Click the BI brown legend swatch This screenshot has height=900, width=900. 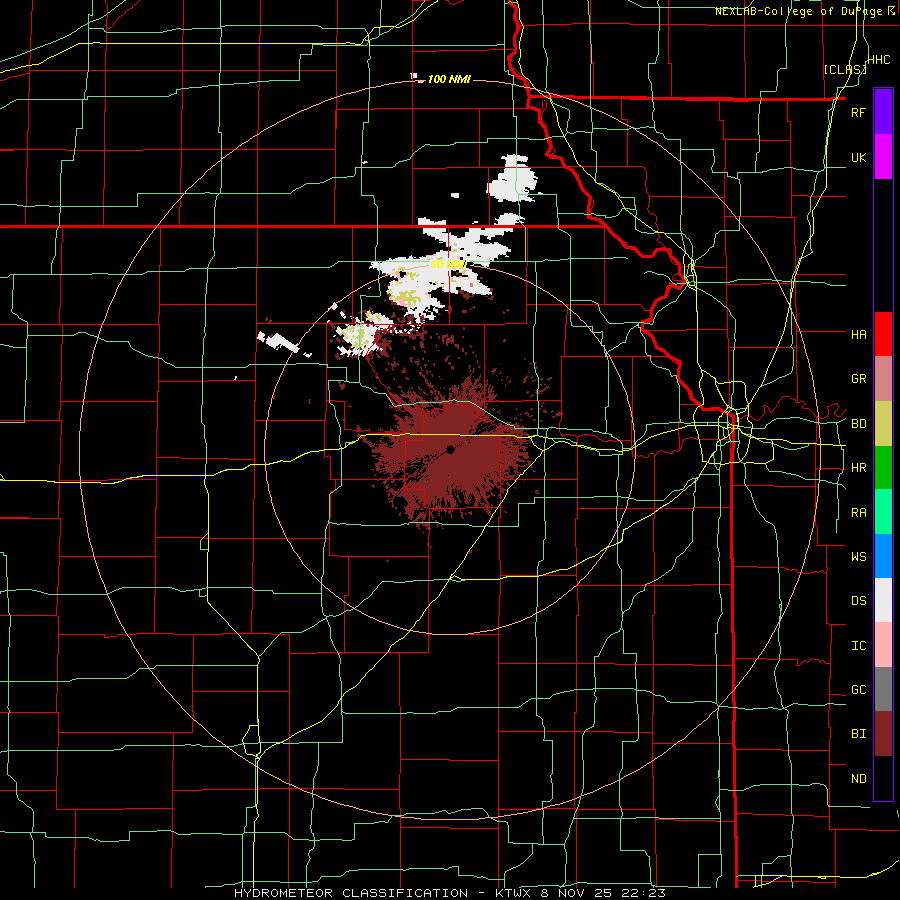coord(883,734)
